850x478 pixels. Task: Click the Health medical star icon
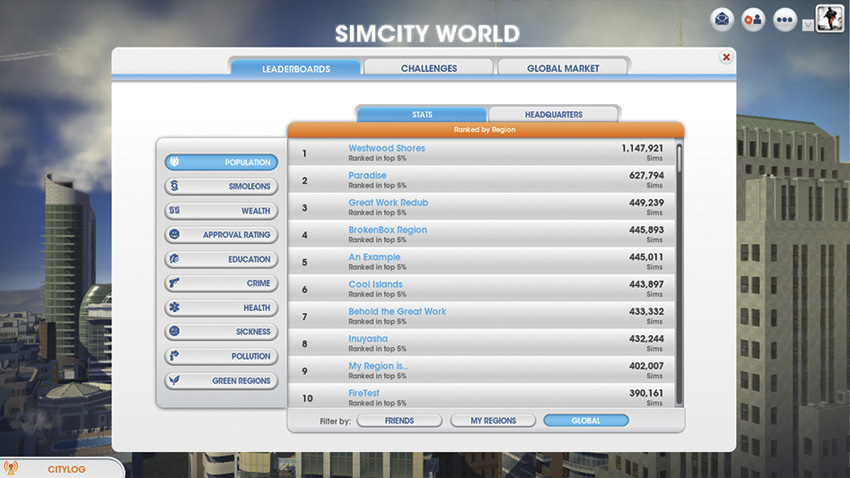[174, 307]
